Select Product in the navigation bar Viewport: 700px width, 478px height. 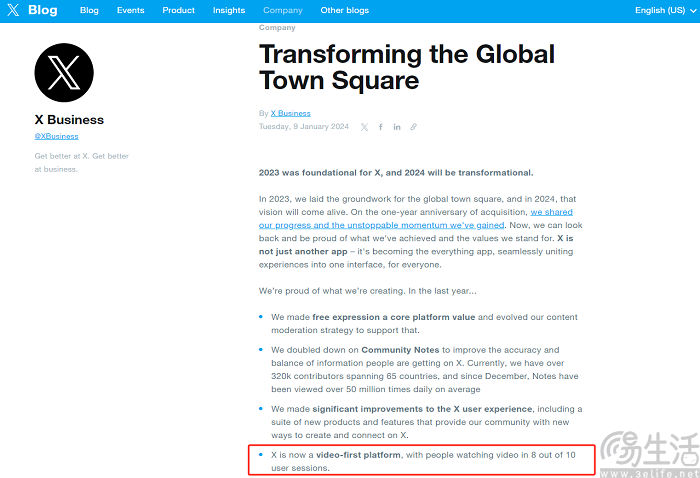point(178,10)
